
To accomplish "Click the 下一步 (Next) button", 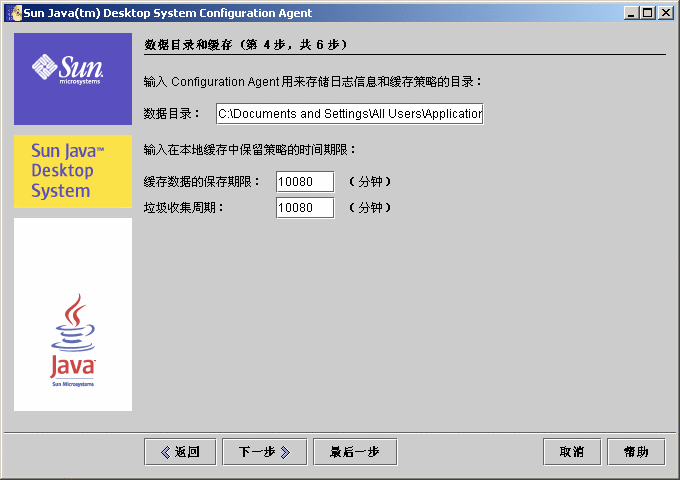I will click(265, 452).
